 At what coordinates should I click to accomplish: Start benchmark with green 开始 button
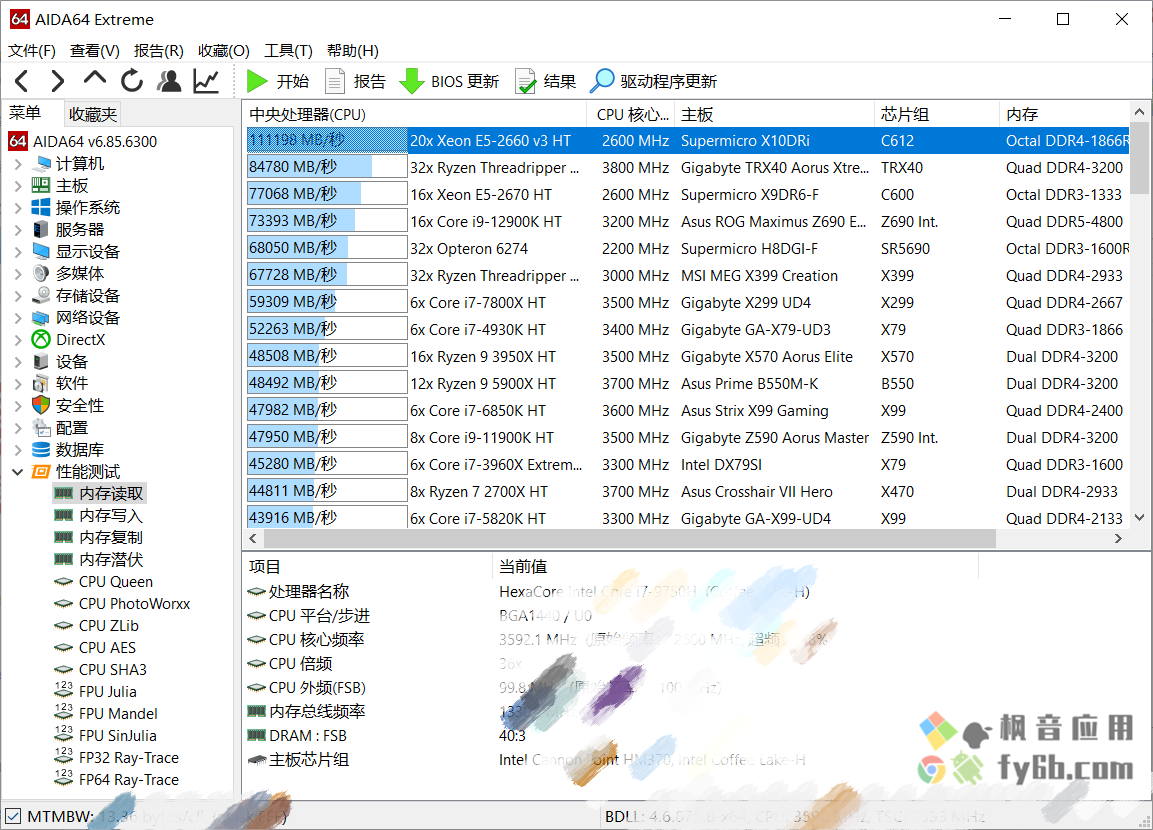tap(277, 81)
